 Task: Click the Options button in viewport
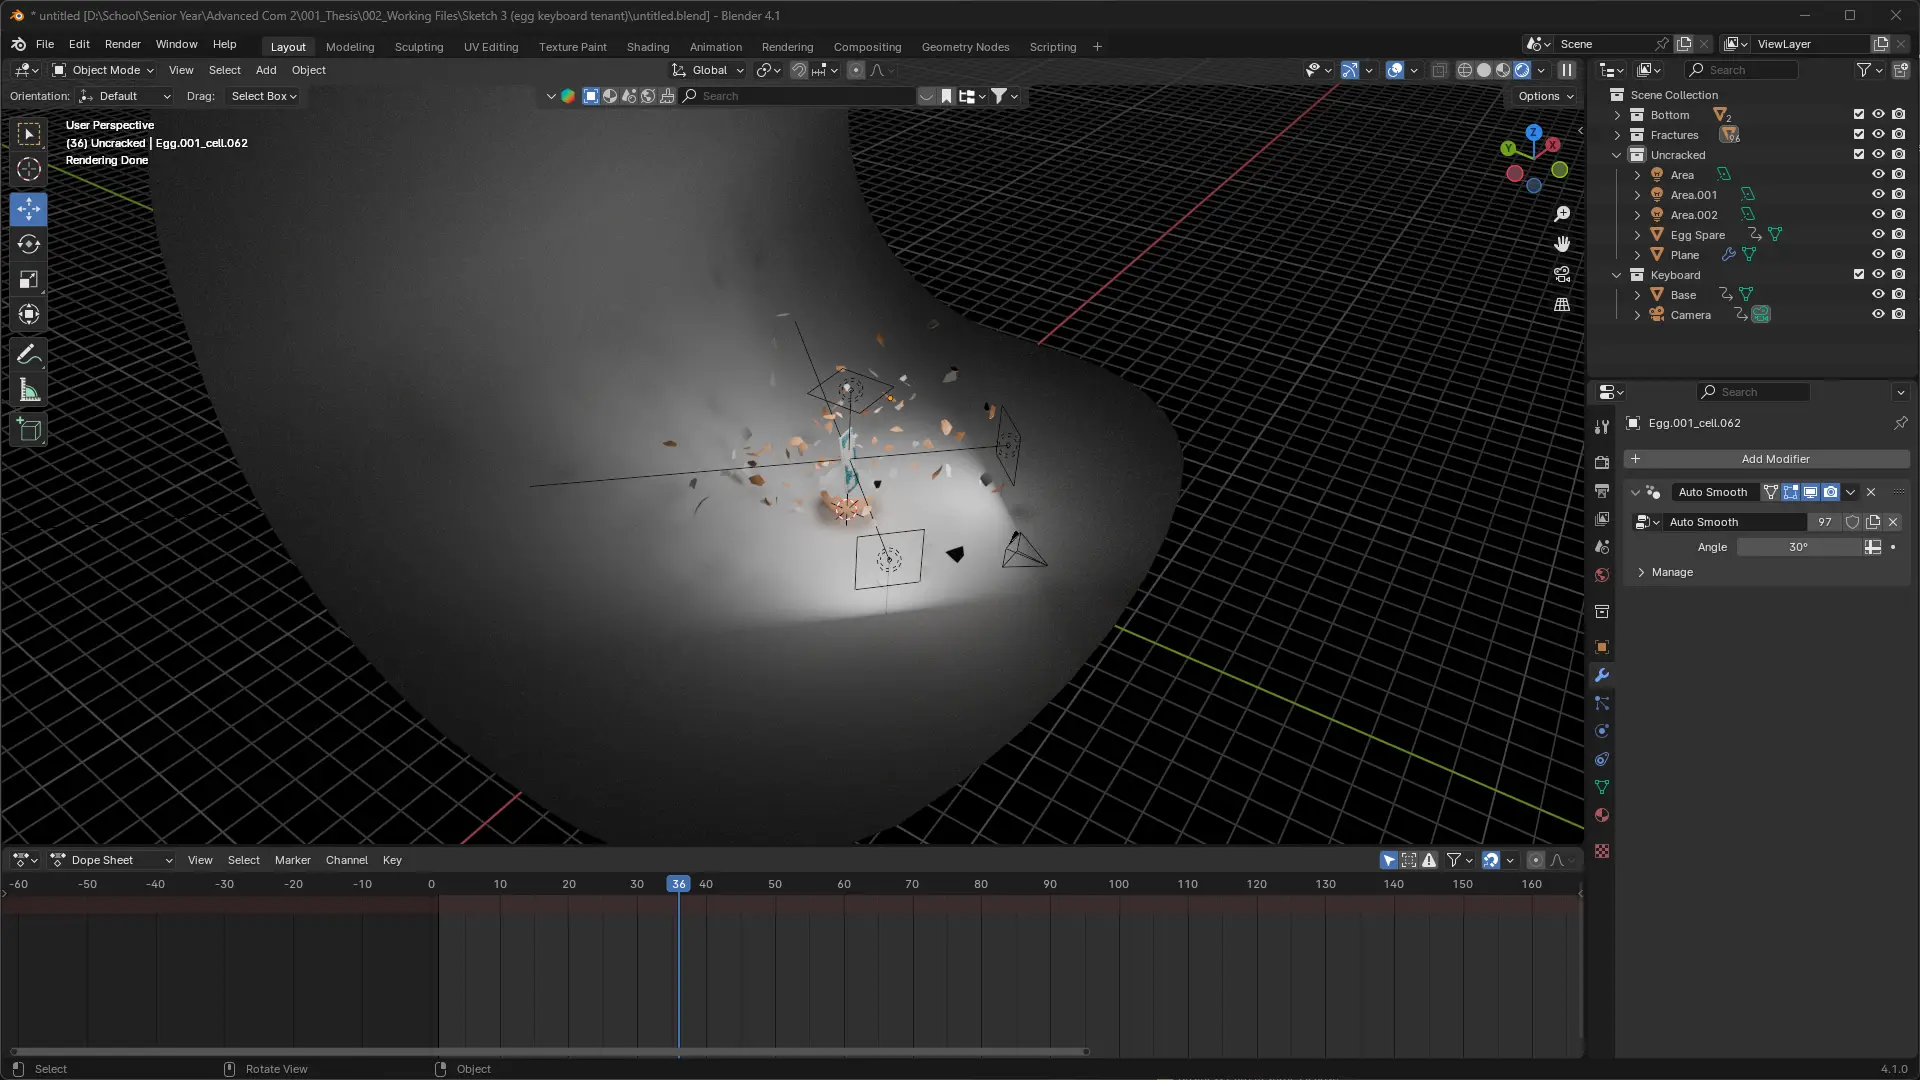tap(1545, 96)
